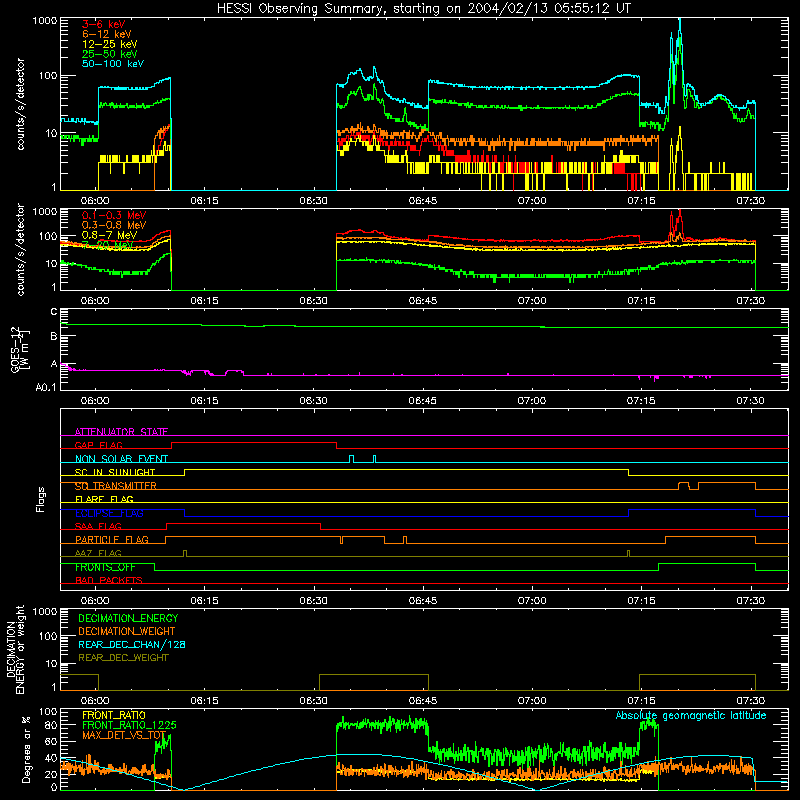Click the DECIMATION_WEIGHT legend label
Viewport: 800px width, 800px height.
(127, 631)
